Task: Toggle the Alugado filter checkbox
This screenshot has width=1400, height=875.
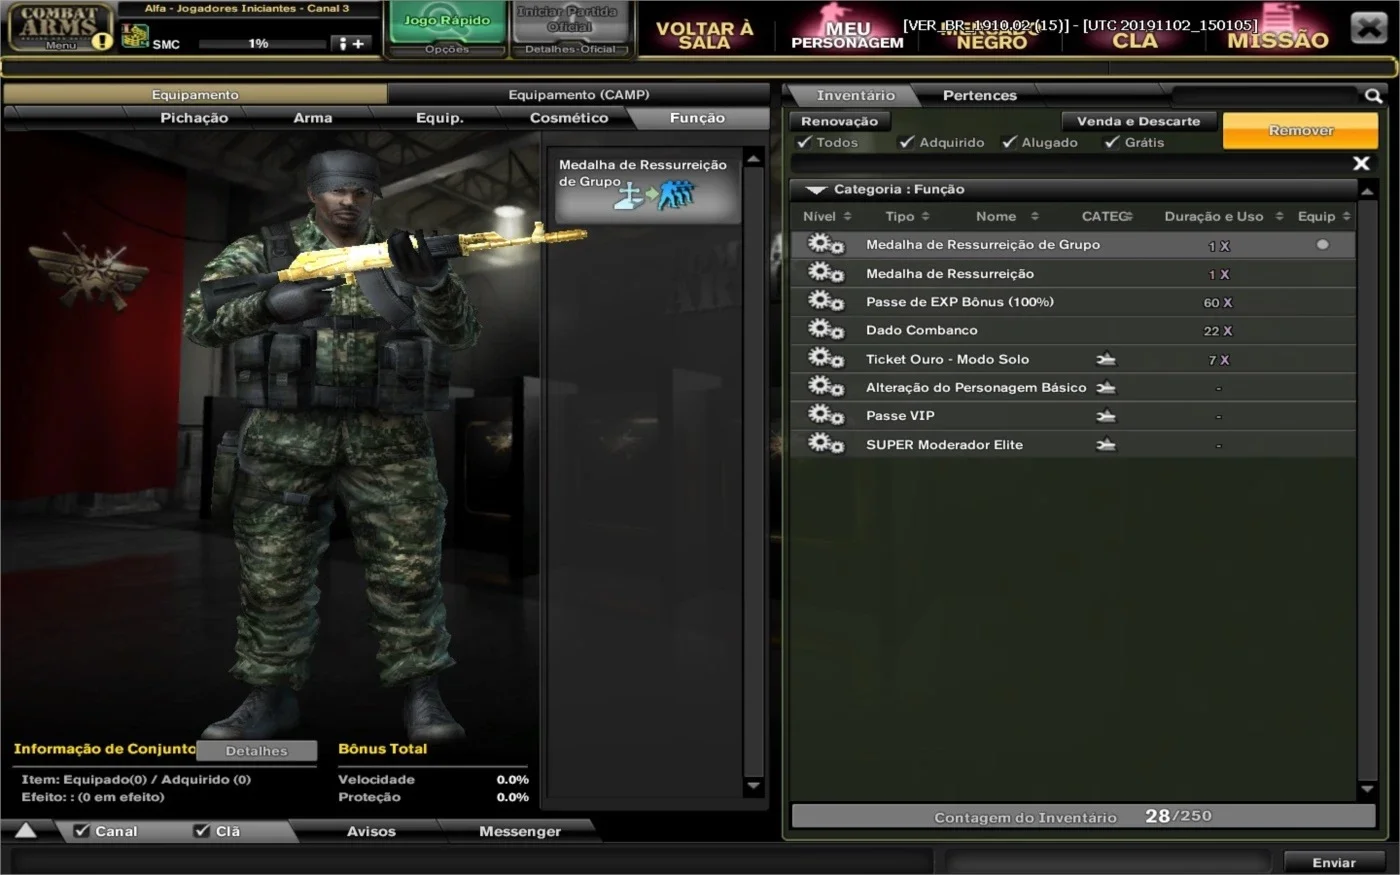Action: click(1009, 142)
